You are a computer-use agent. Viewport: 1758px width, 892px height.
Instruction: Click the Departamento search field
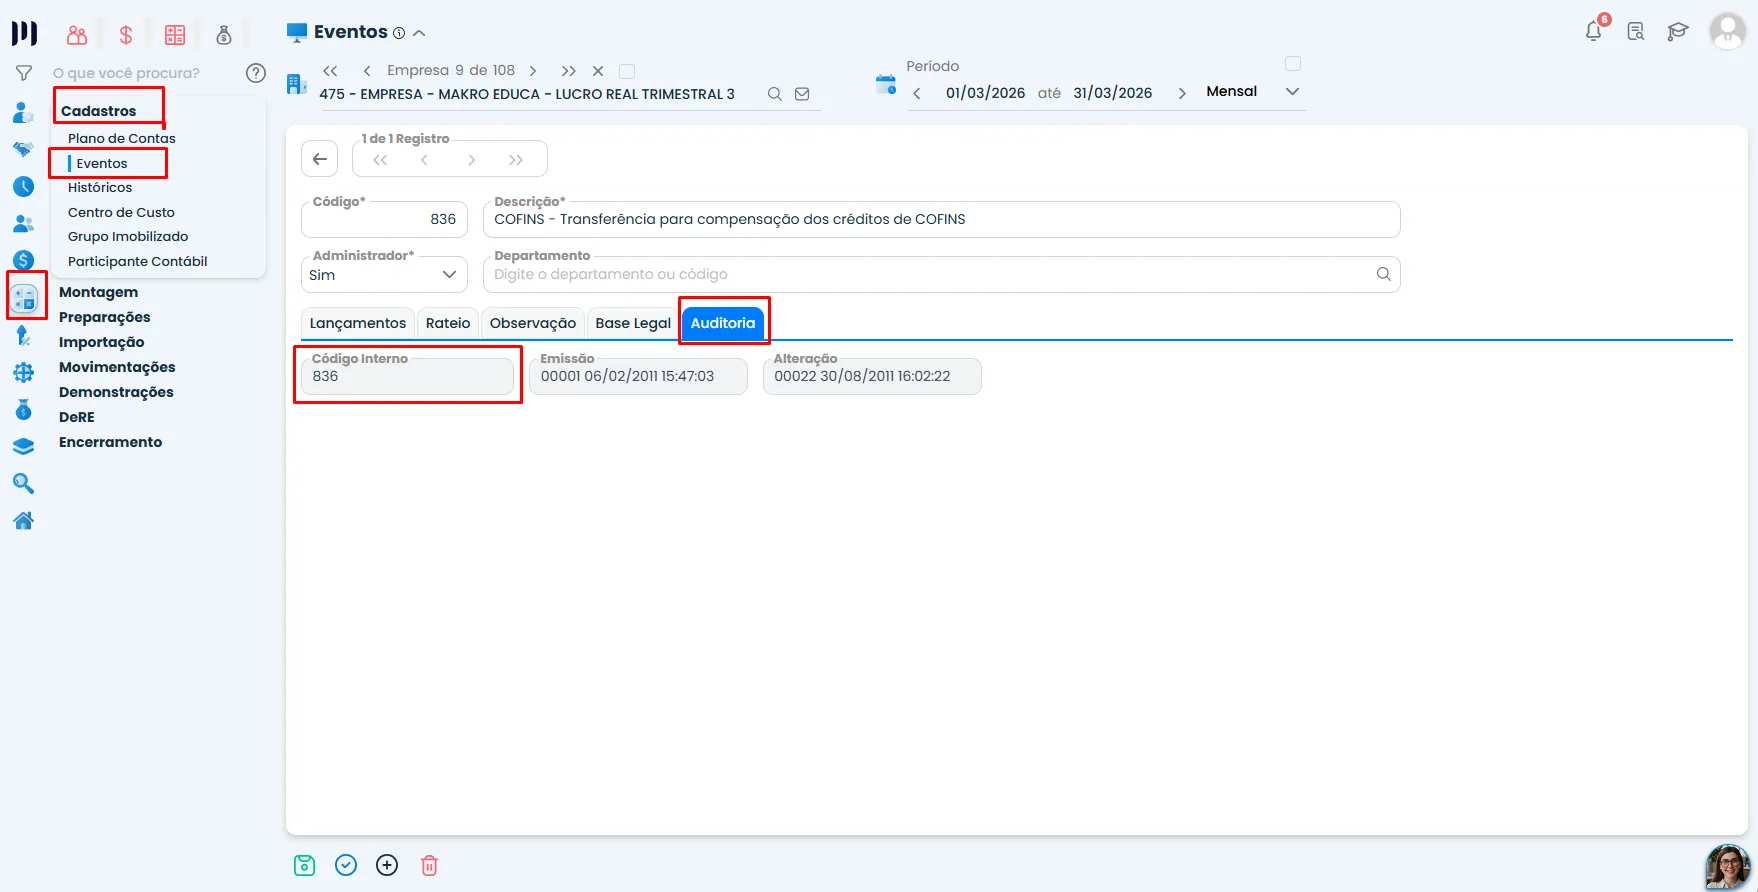941,275
